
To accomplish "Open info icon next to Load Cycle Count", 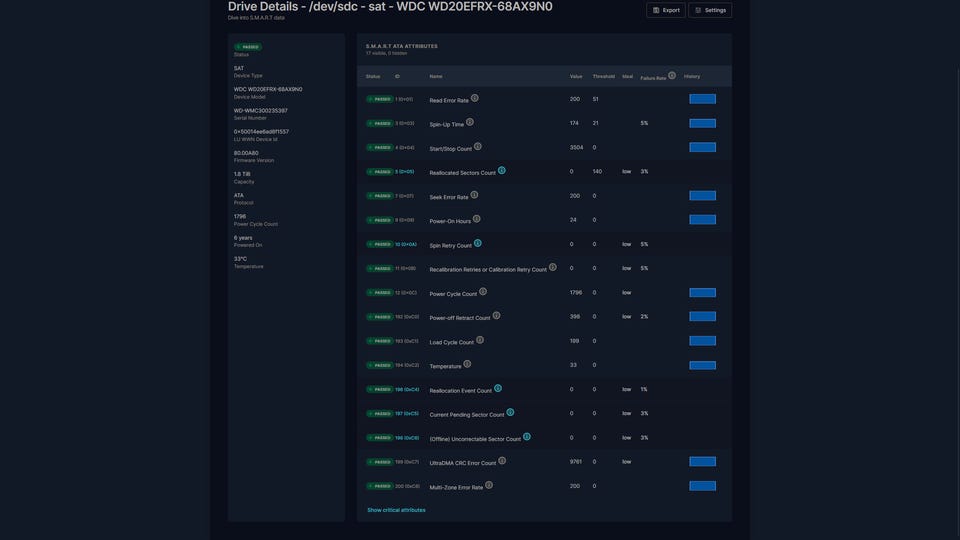I will (479, 340).
